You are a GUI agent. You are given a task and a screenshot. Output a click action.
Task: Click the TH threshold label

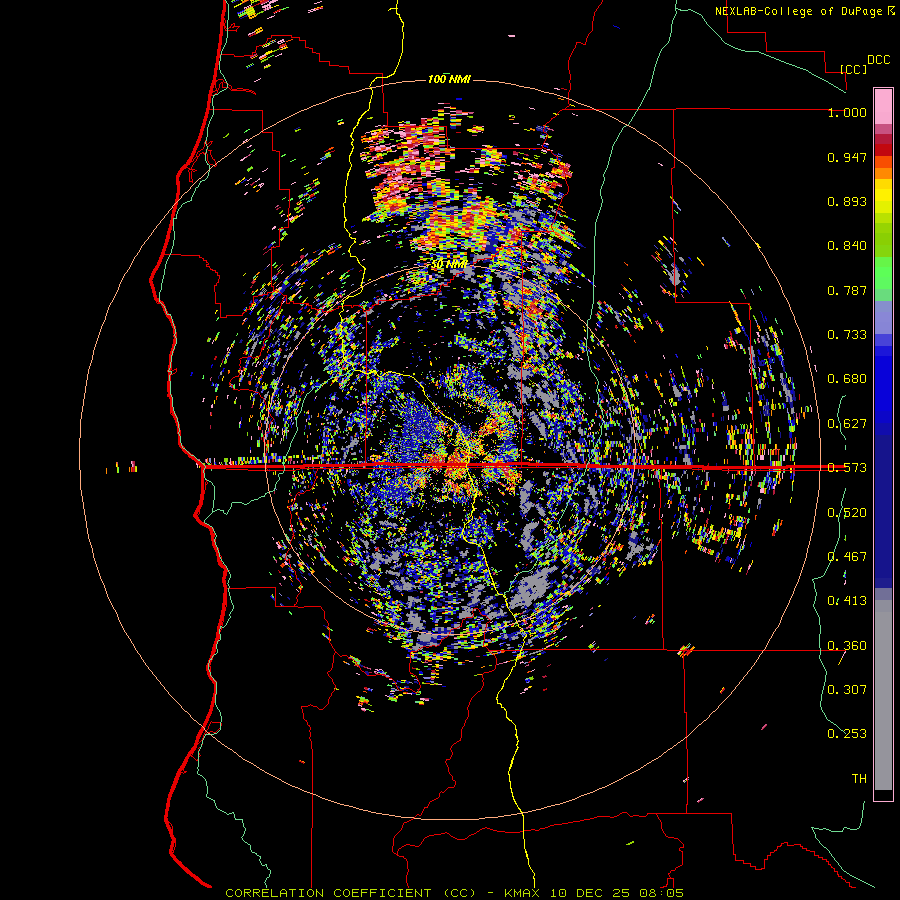[x=859, y=779]
